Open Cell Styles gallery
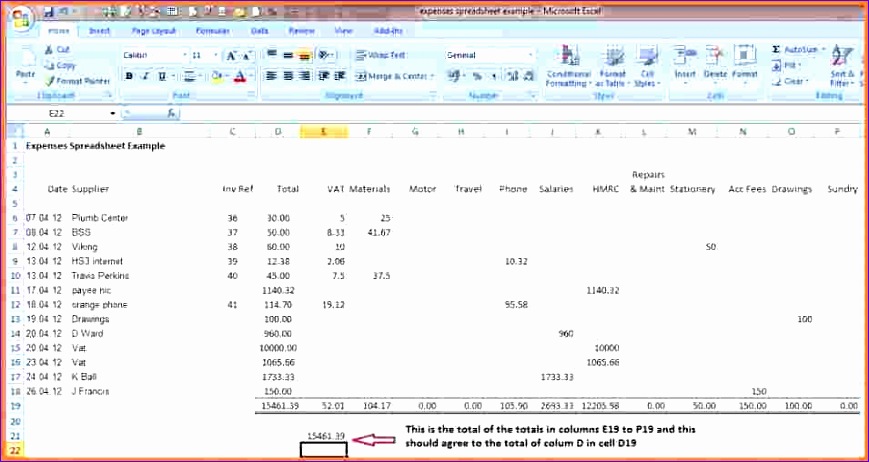869x462 pixels. 647,66
